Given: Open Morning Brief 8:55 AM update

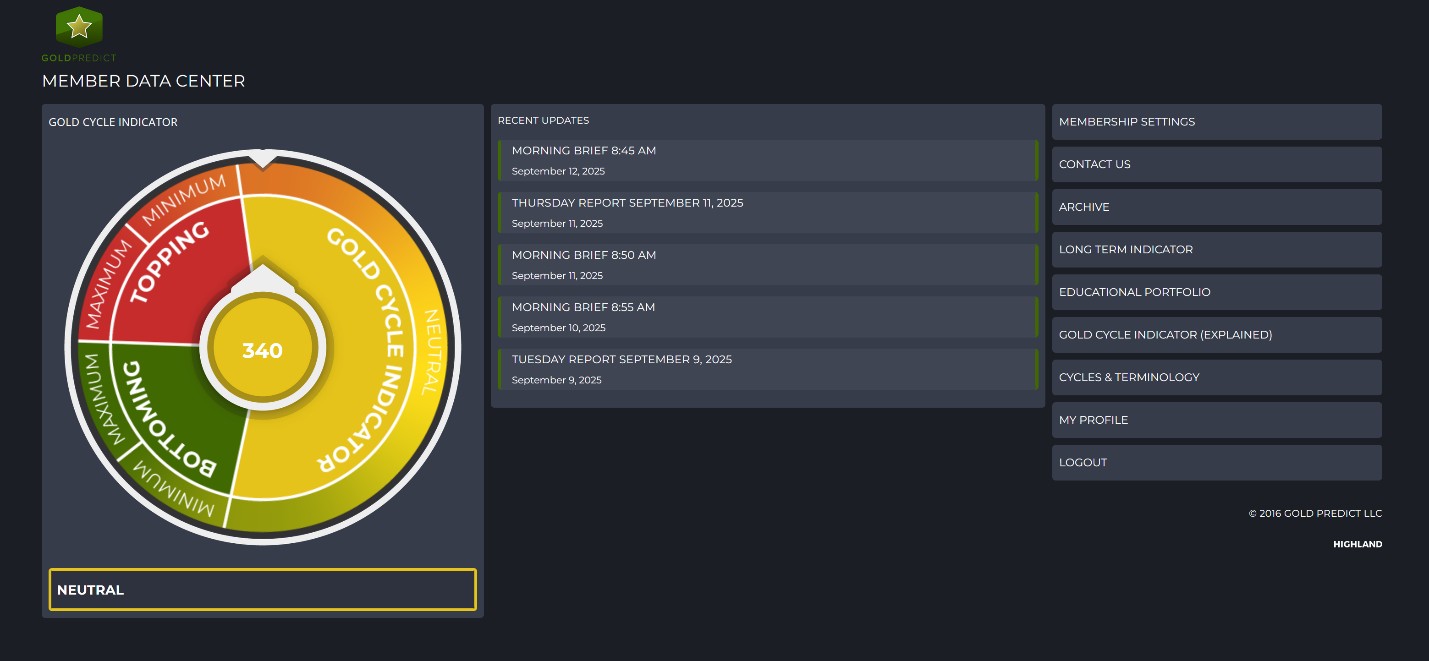Looking at the screenshot, I should (767, 316).
